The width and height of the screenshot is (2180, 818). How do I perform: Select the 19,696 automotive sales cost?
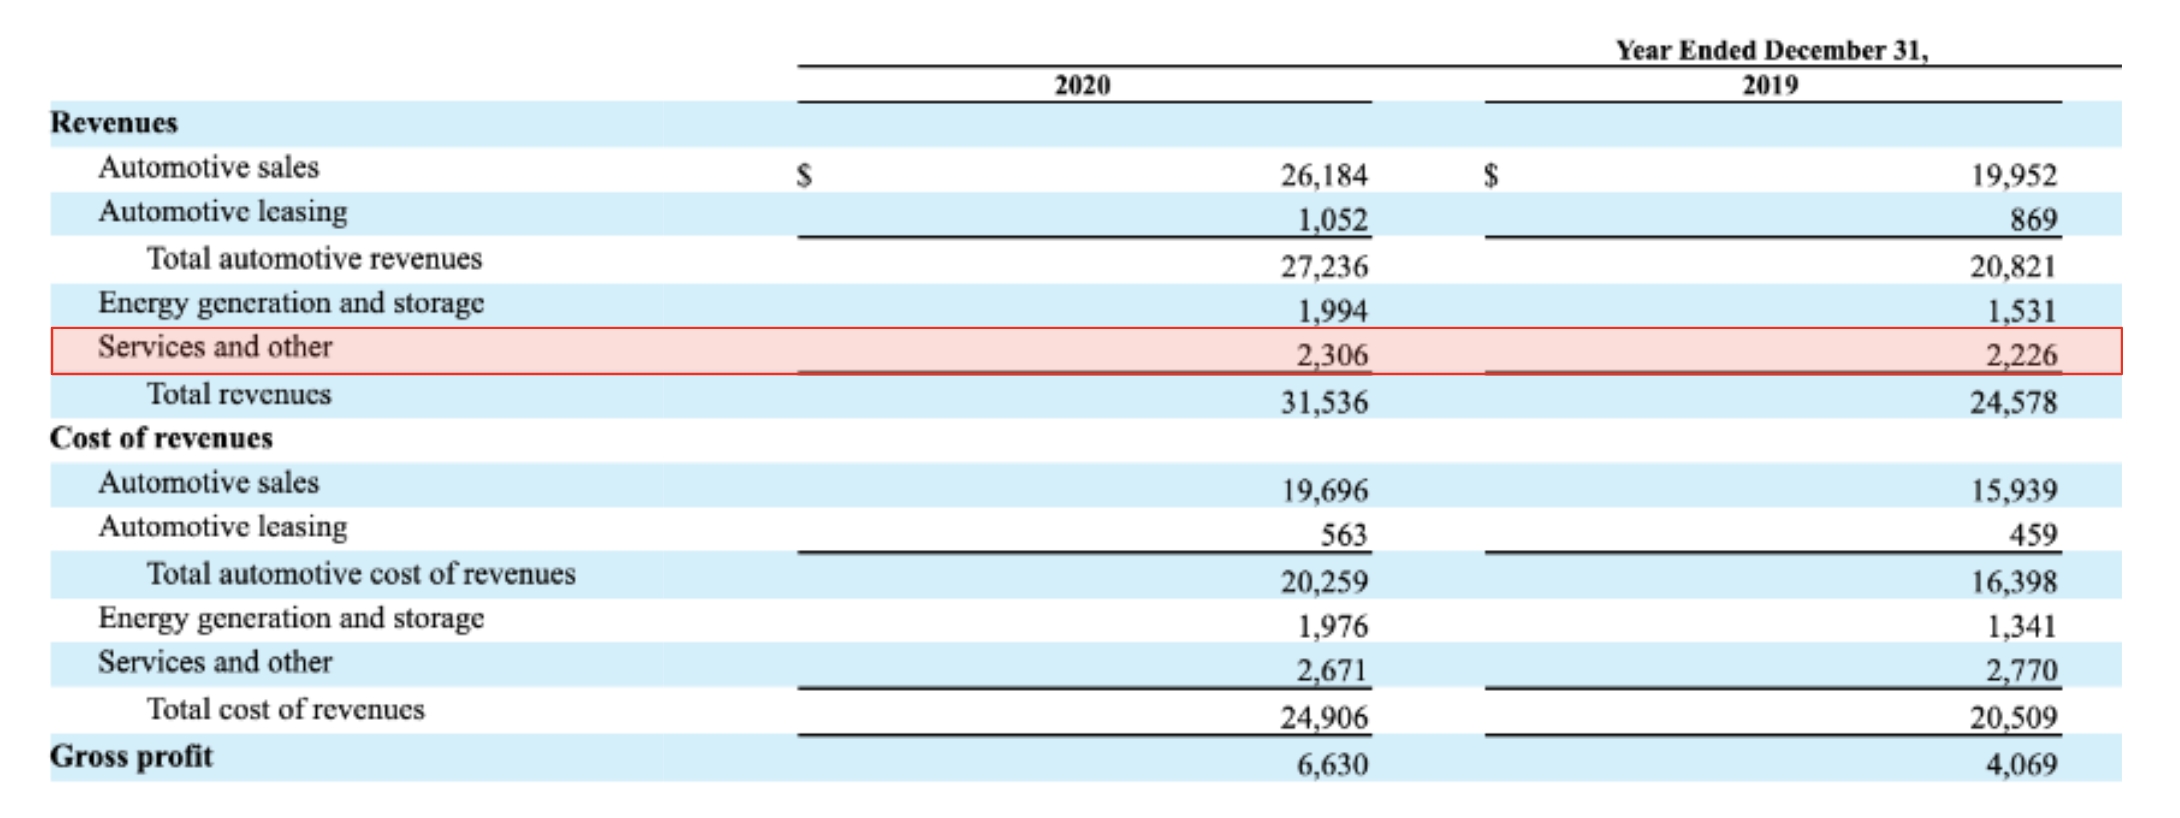tap(1324, 491)
